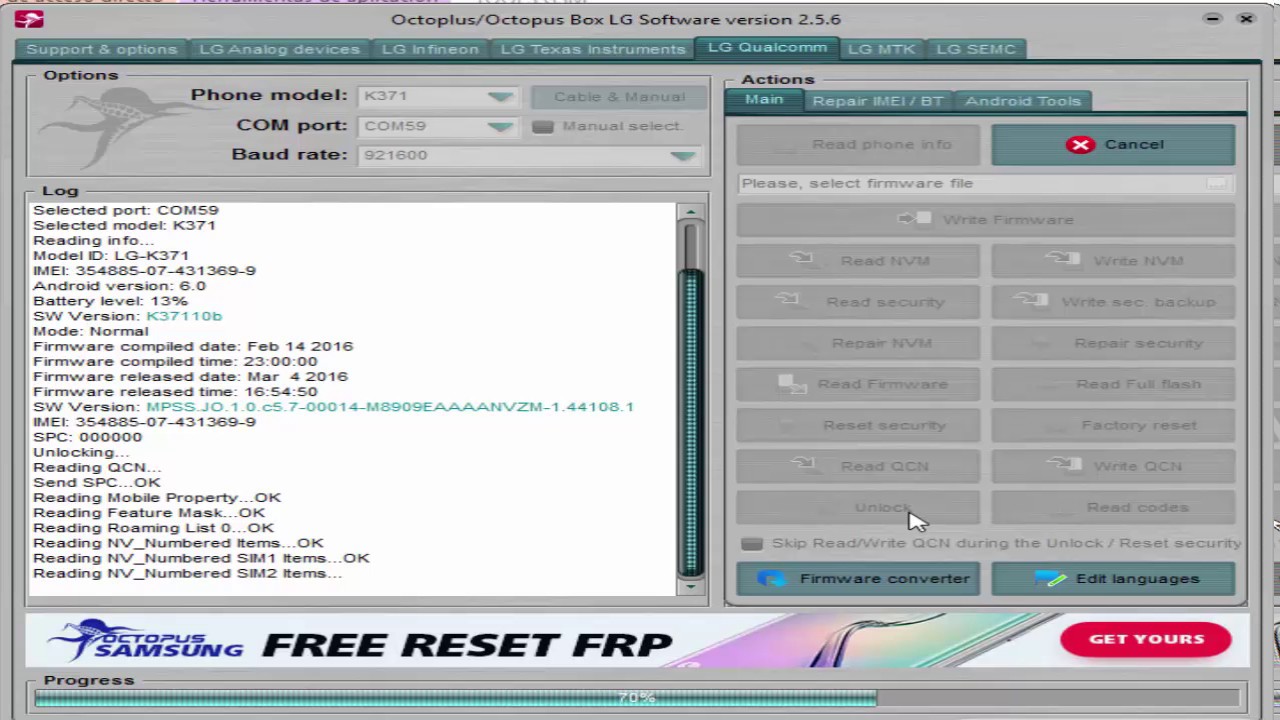
Task: Click the Reset security button
Action: pos(858,425)
